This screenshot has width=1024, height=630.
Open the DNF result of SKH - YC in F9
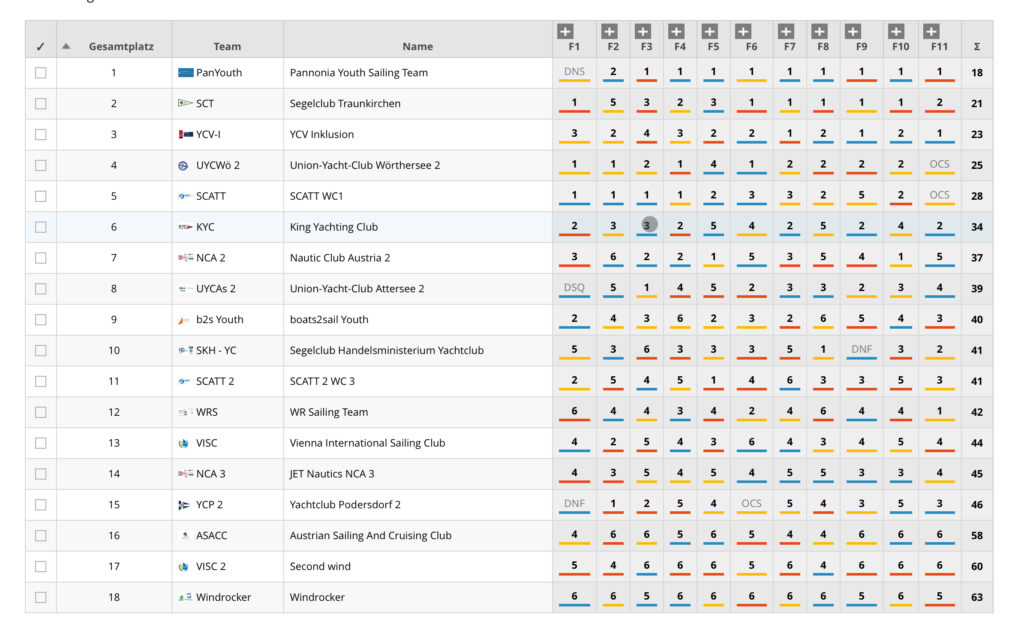point(861,349)
